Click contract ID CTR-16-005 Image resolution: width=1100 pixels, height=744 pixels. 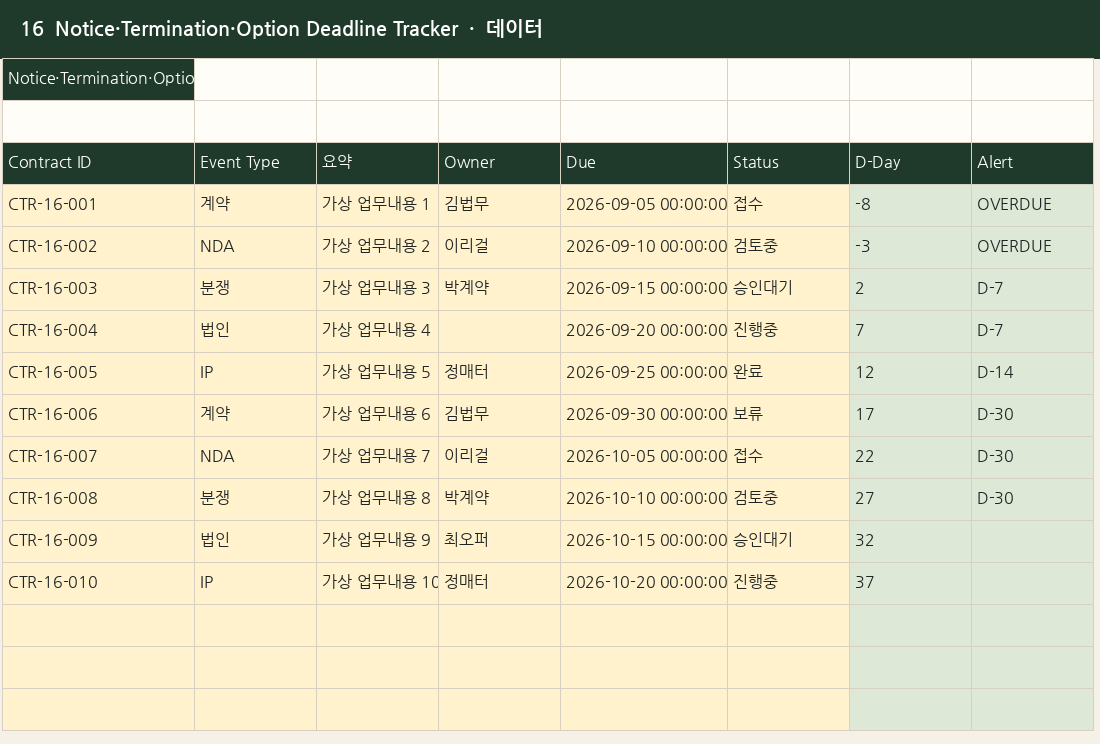click(x=98, y=374)
